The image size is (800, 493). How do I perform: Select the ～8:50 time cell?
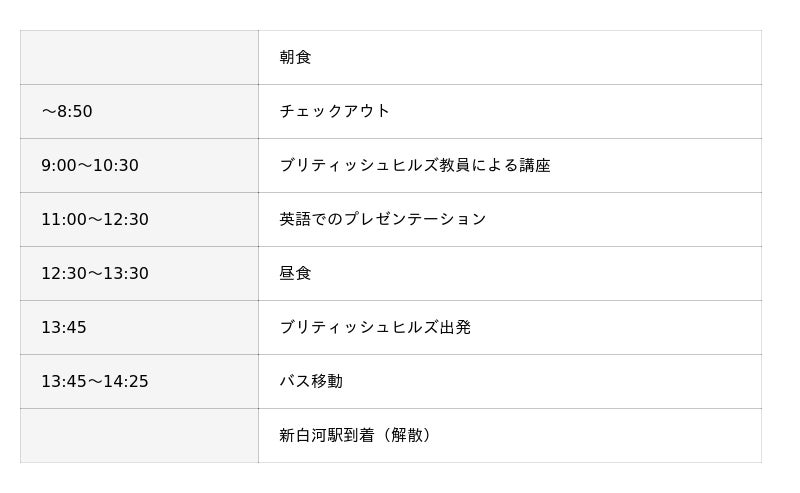pyautogui.click(x=67, y=112)
